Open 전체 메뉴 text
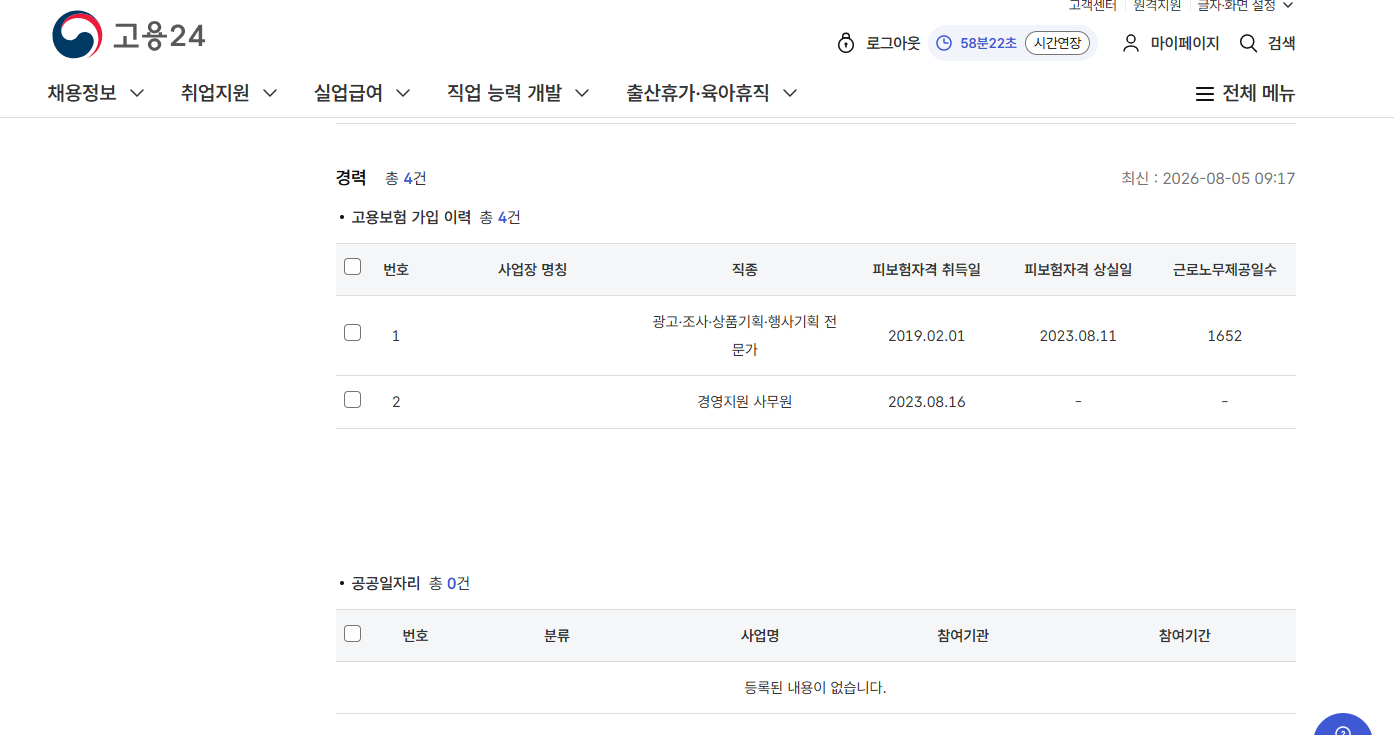Viewport: 1394px width, 735px height. click(x=1258, y=93)
